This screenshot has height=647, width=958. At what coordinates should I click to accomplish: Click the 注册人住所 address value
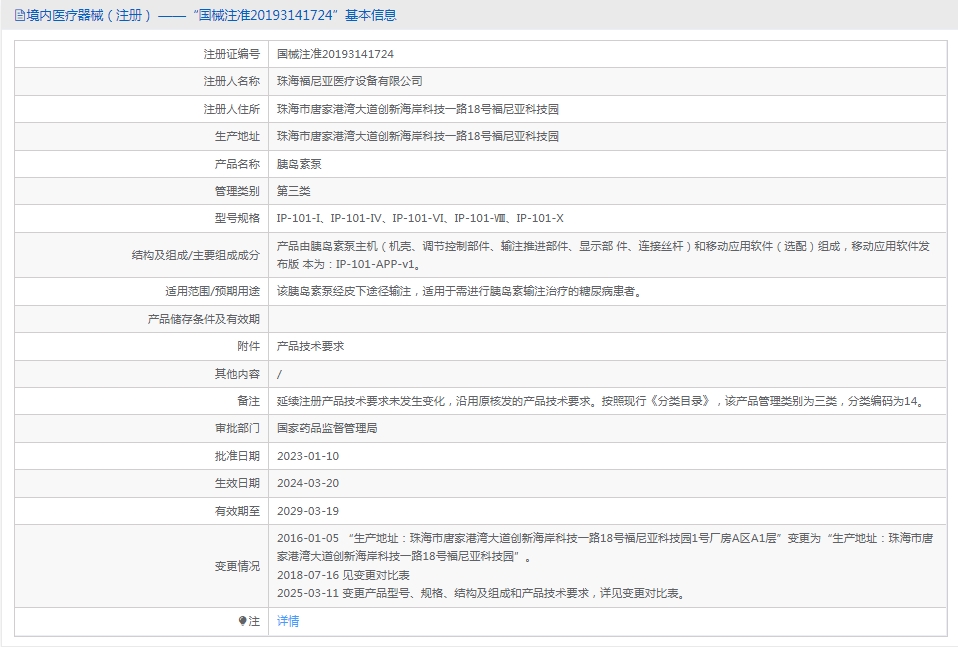(x=418, y=109)
